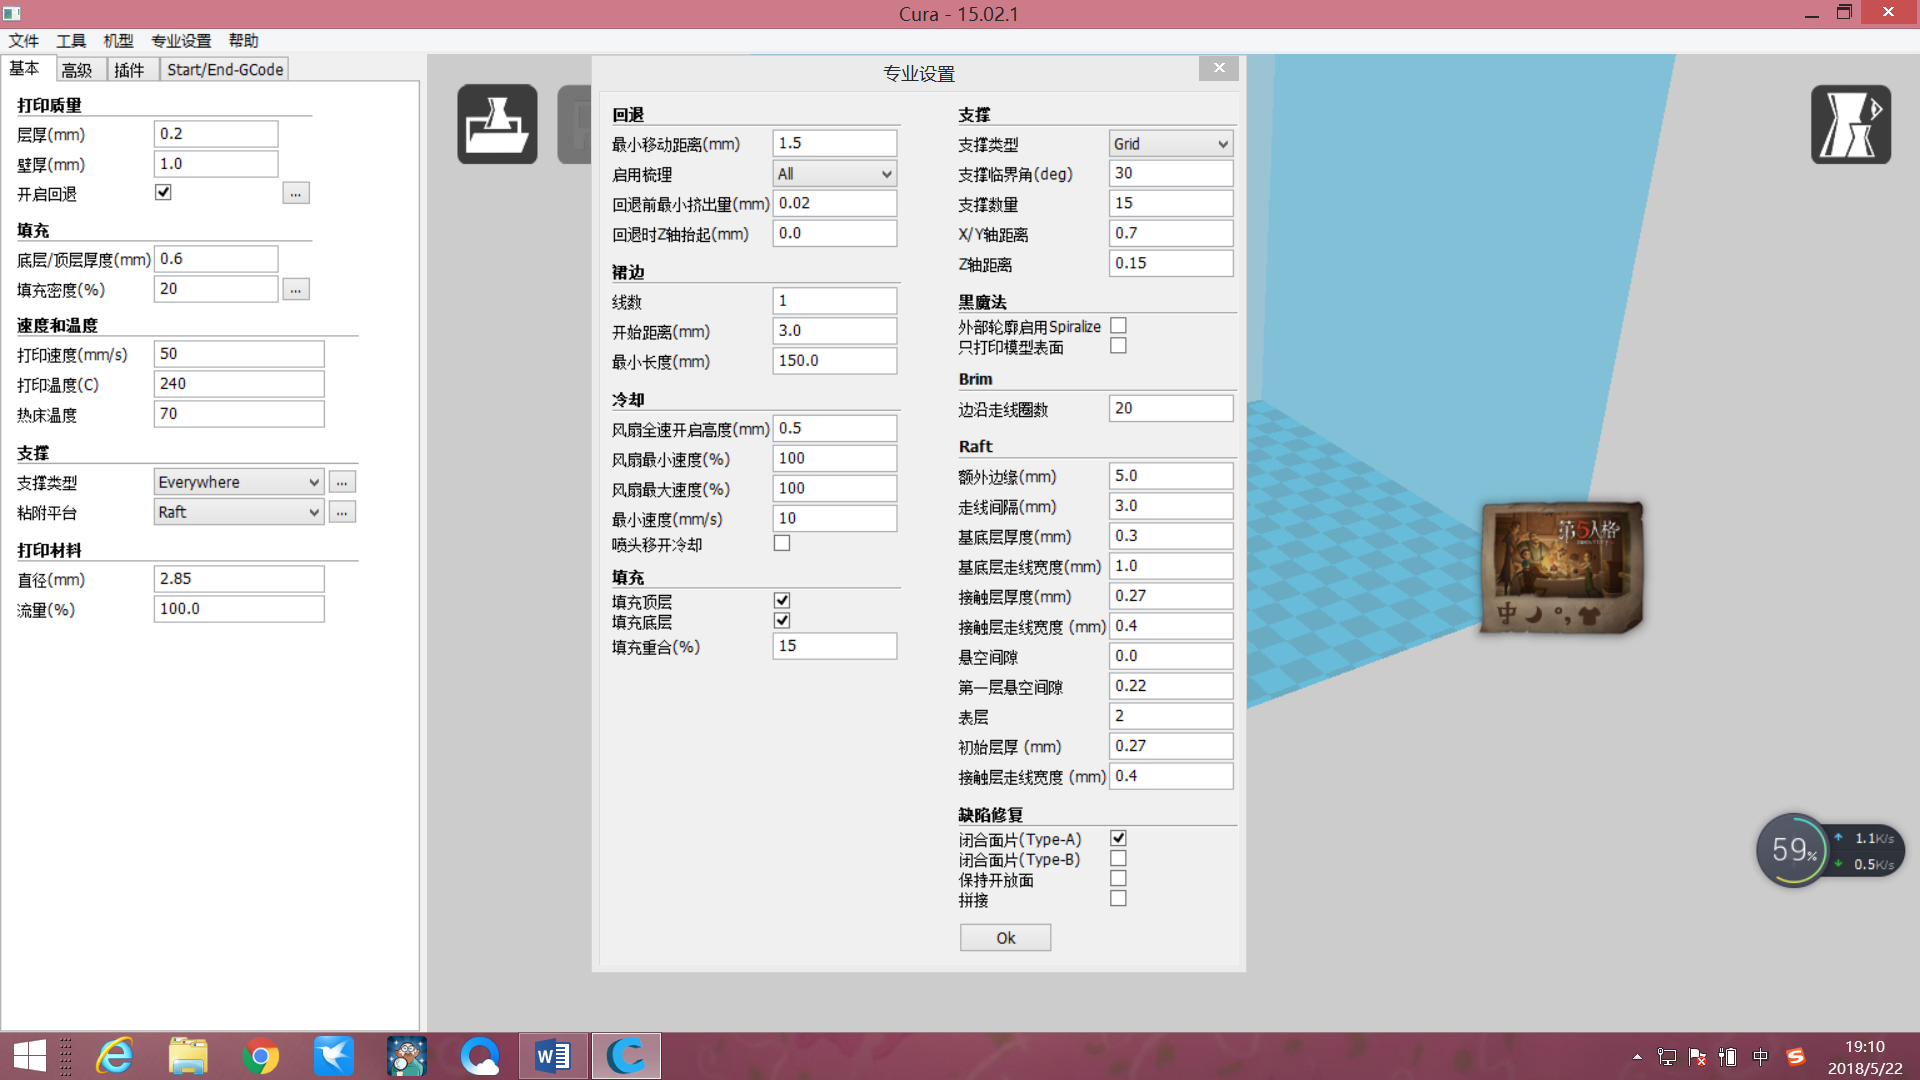Uncheck the 闭合面片(Type-A) option
Screen dimensions: 1920x1080
(1118, 838)
